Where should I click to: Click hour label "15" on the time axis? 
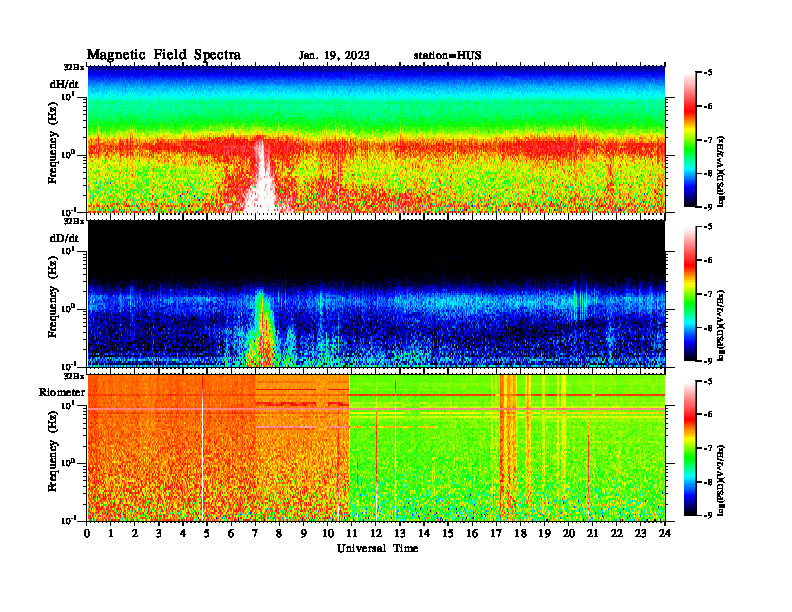pyautogui.click(x=448, y=533)
